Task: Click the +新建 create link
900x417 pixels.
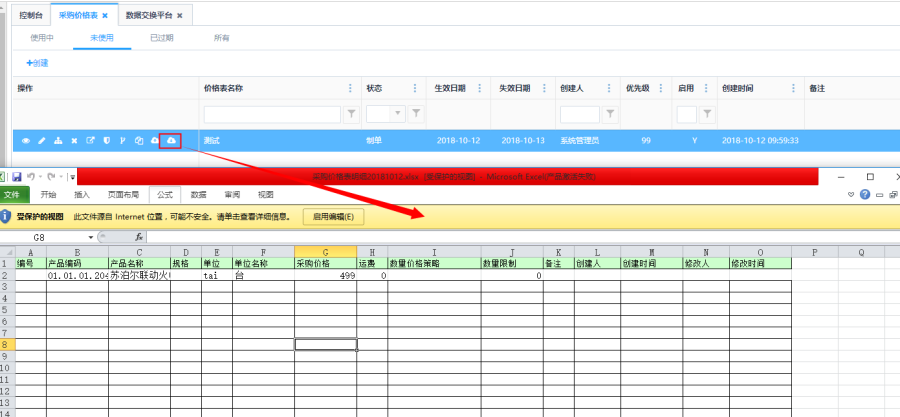Action: point(37,63)
